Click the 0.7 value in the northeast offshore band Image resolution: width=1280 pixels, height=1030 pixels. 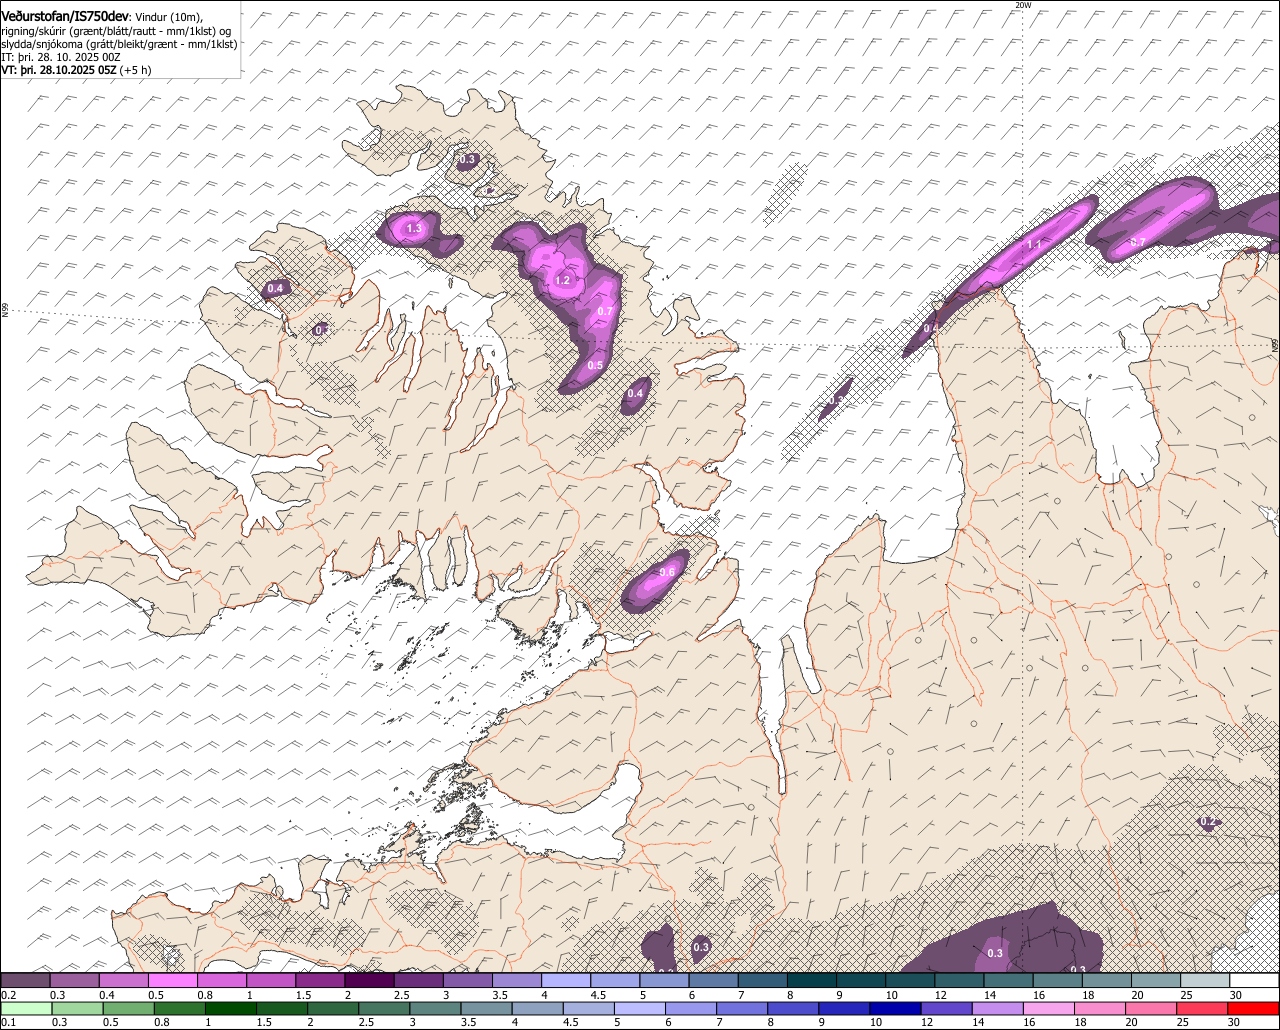pos(1138,243)
